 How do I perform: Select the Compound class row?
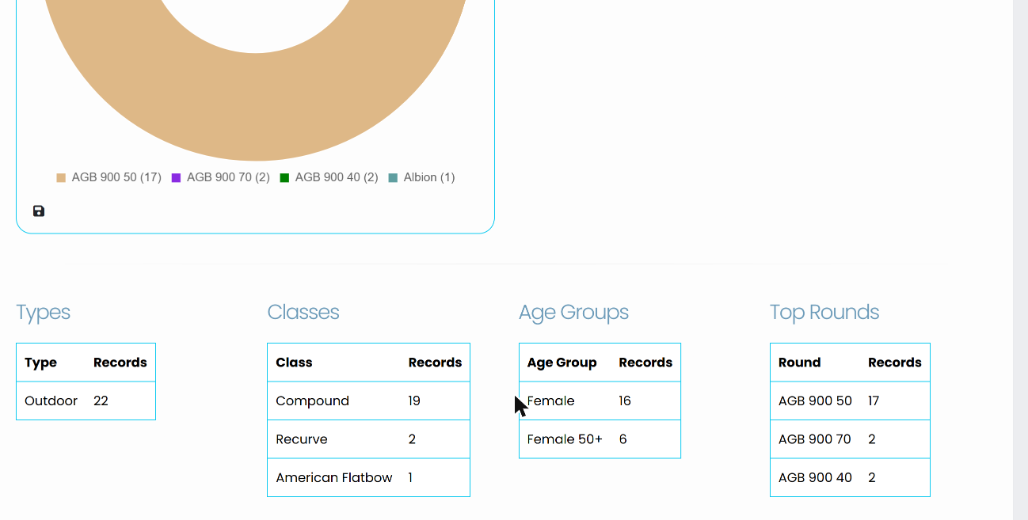click(x=368, y=401)
